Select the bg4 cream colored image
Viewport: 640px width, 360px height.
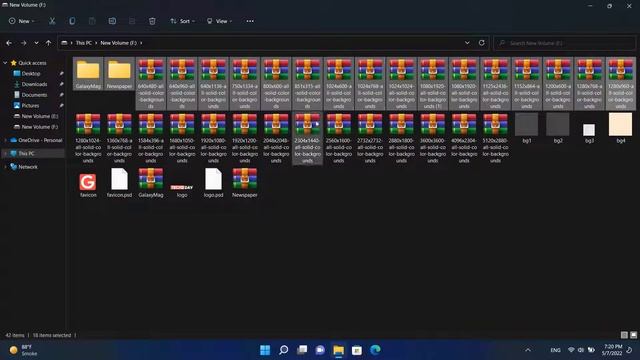coord(620,128)
